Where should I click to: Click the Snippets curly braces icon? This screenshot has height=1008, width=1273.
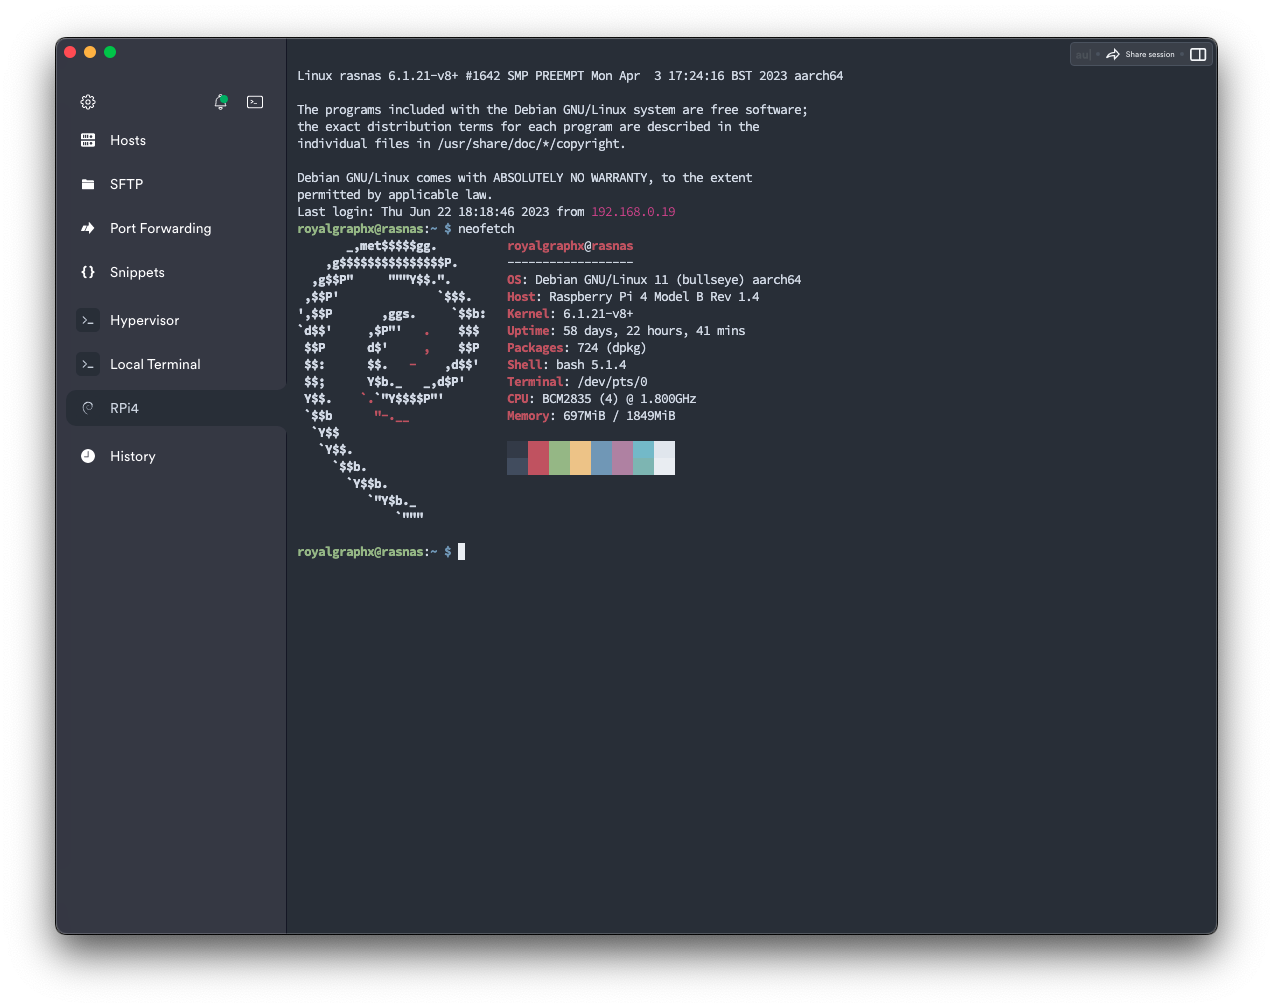click(x=88, y=272)
